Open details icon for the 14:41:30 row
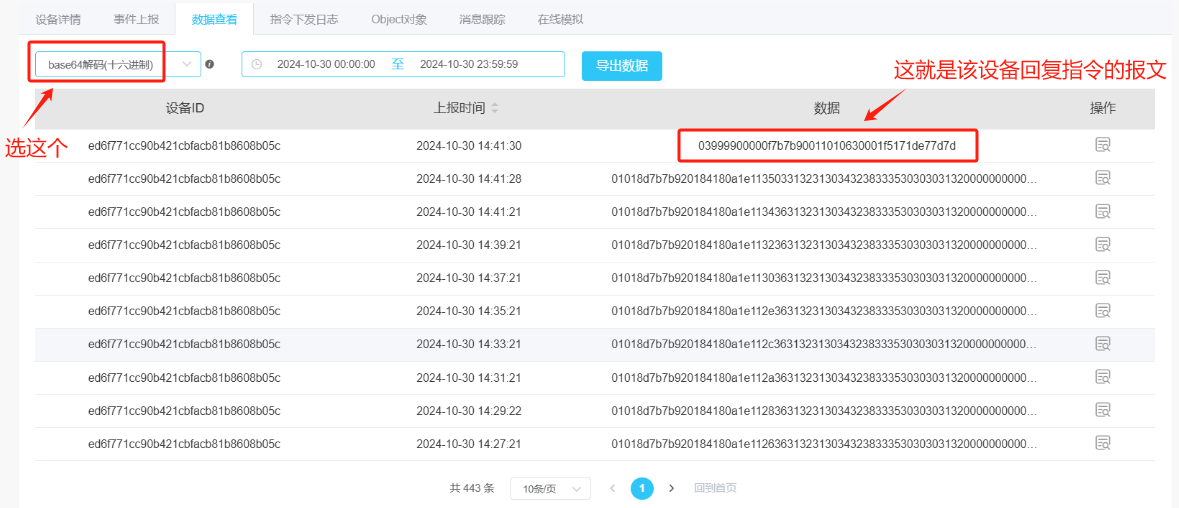Image resolution: width=1179 pixels, height=508 pixels. point(1102,146)
